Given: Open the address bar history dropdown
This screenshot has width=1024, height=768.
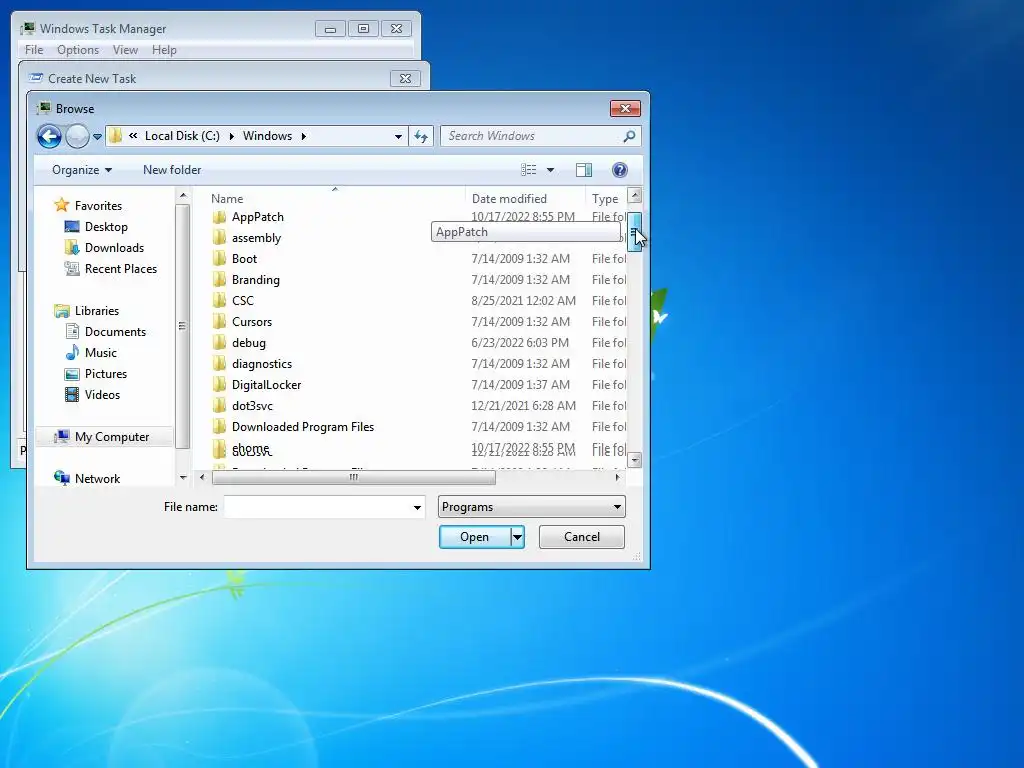Looking at the screenshot, I should coord(398,136).
